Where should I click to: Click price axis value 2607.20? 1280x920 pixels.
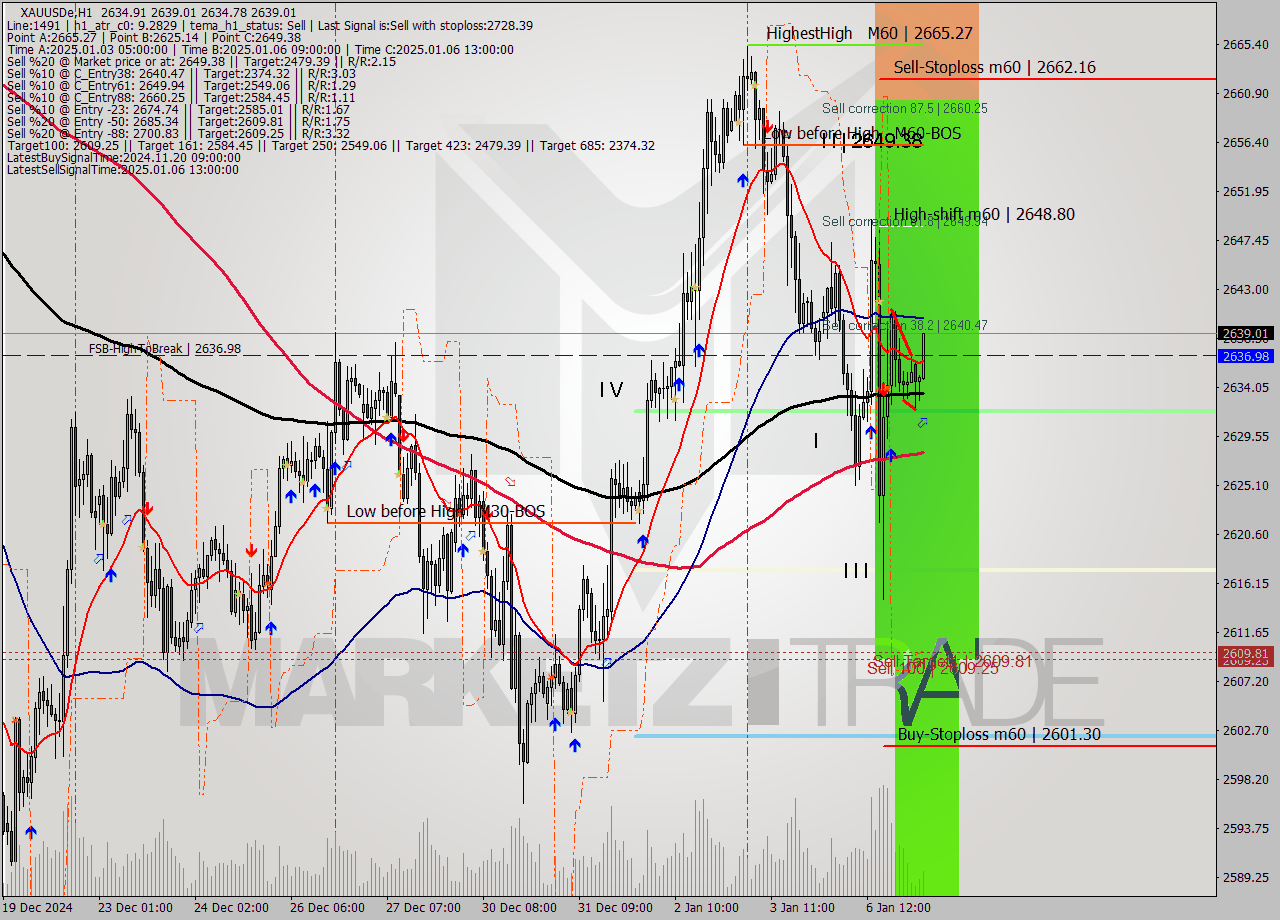[1245, 681]
